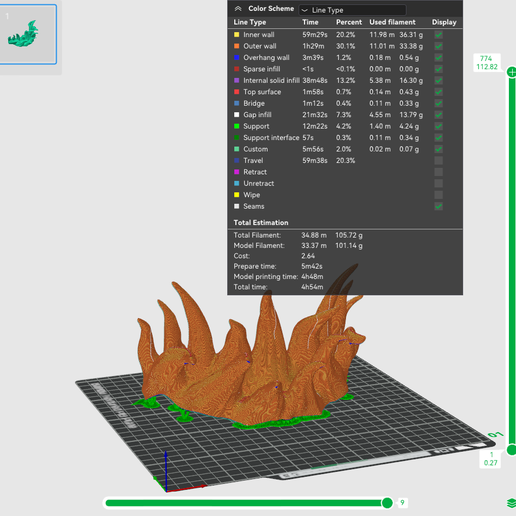
Task: Click the Overhang wall blue swatch
Action: coord(237,58)
